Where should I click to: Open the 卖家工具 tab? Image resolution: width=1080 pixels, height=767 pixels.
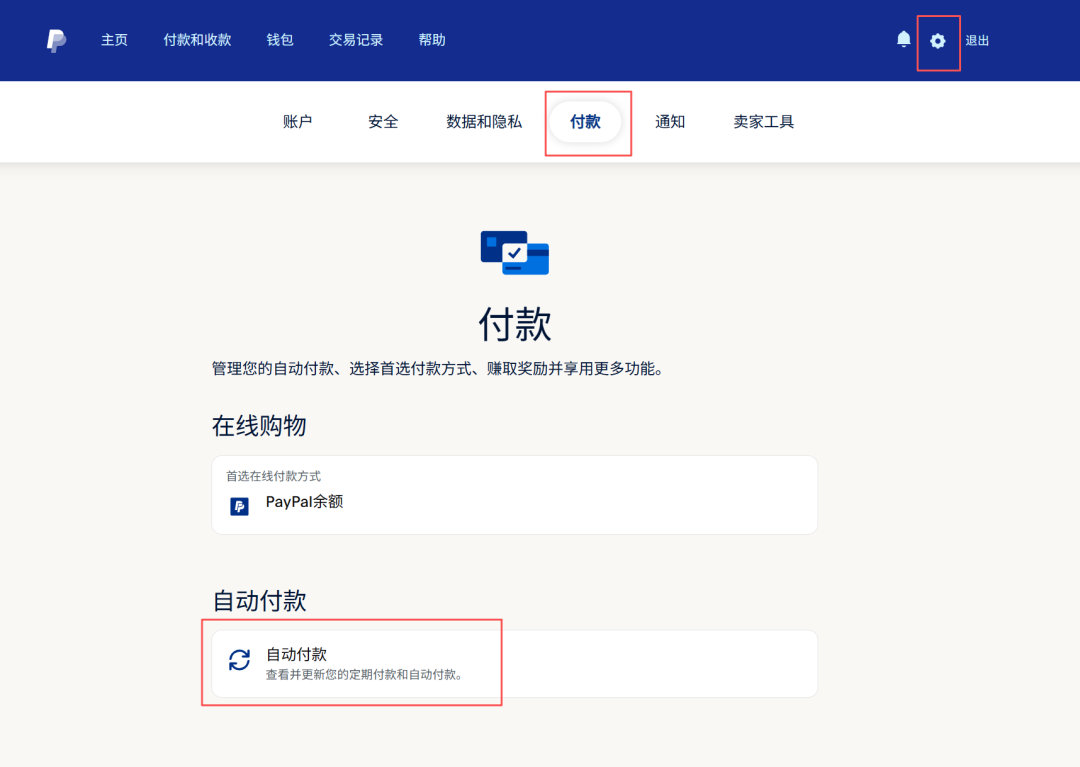pos(763,121)
